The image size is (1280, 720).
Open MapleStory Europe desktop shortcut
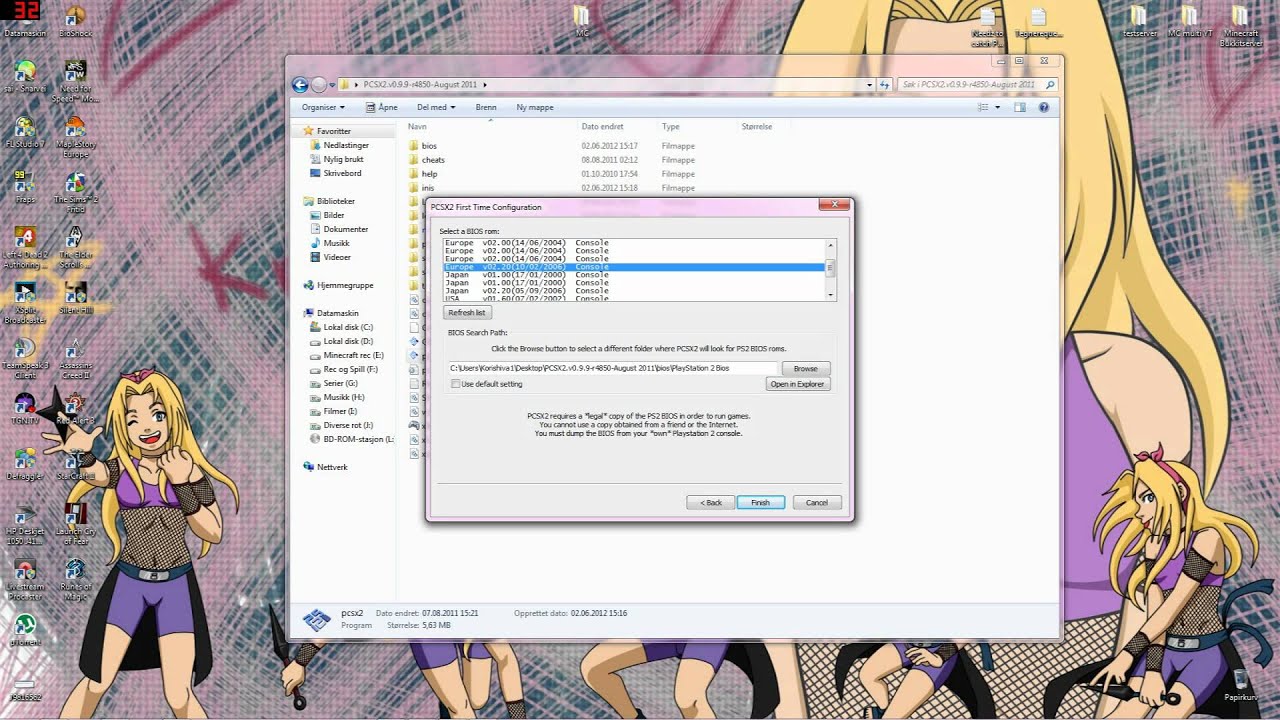75,136
